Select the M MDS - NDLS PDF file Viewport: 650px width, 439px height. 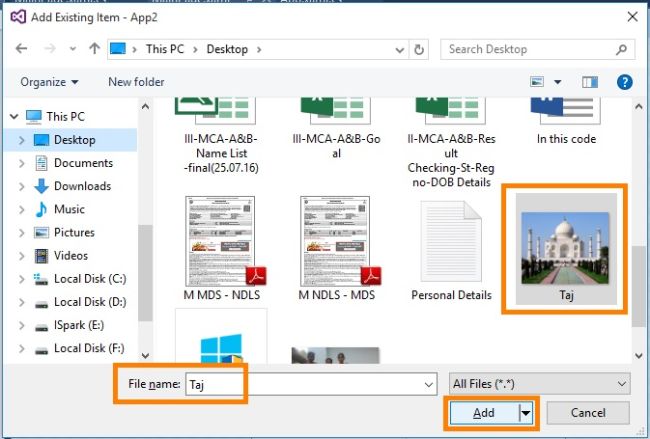click(222, 248)
